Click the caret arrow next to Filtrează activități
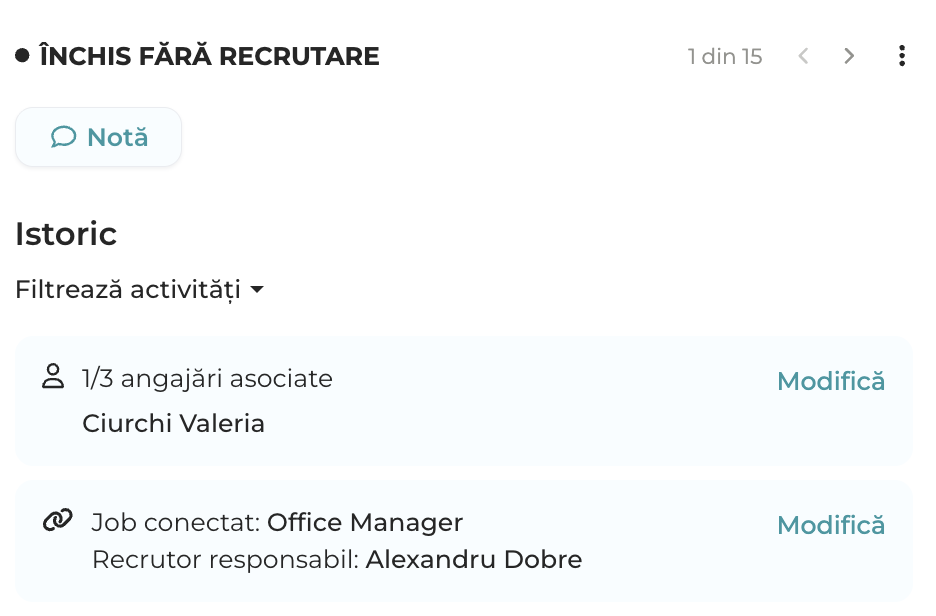 (257, 289)
